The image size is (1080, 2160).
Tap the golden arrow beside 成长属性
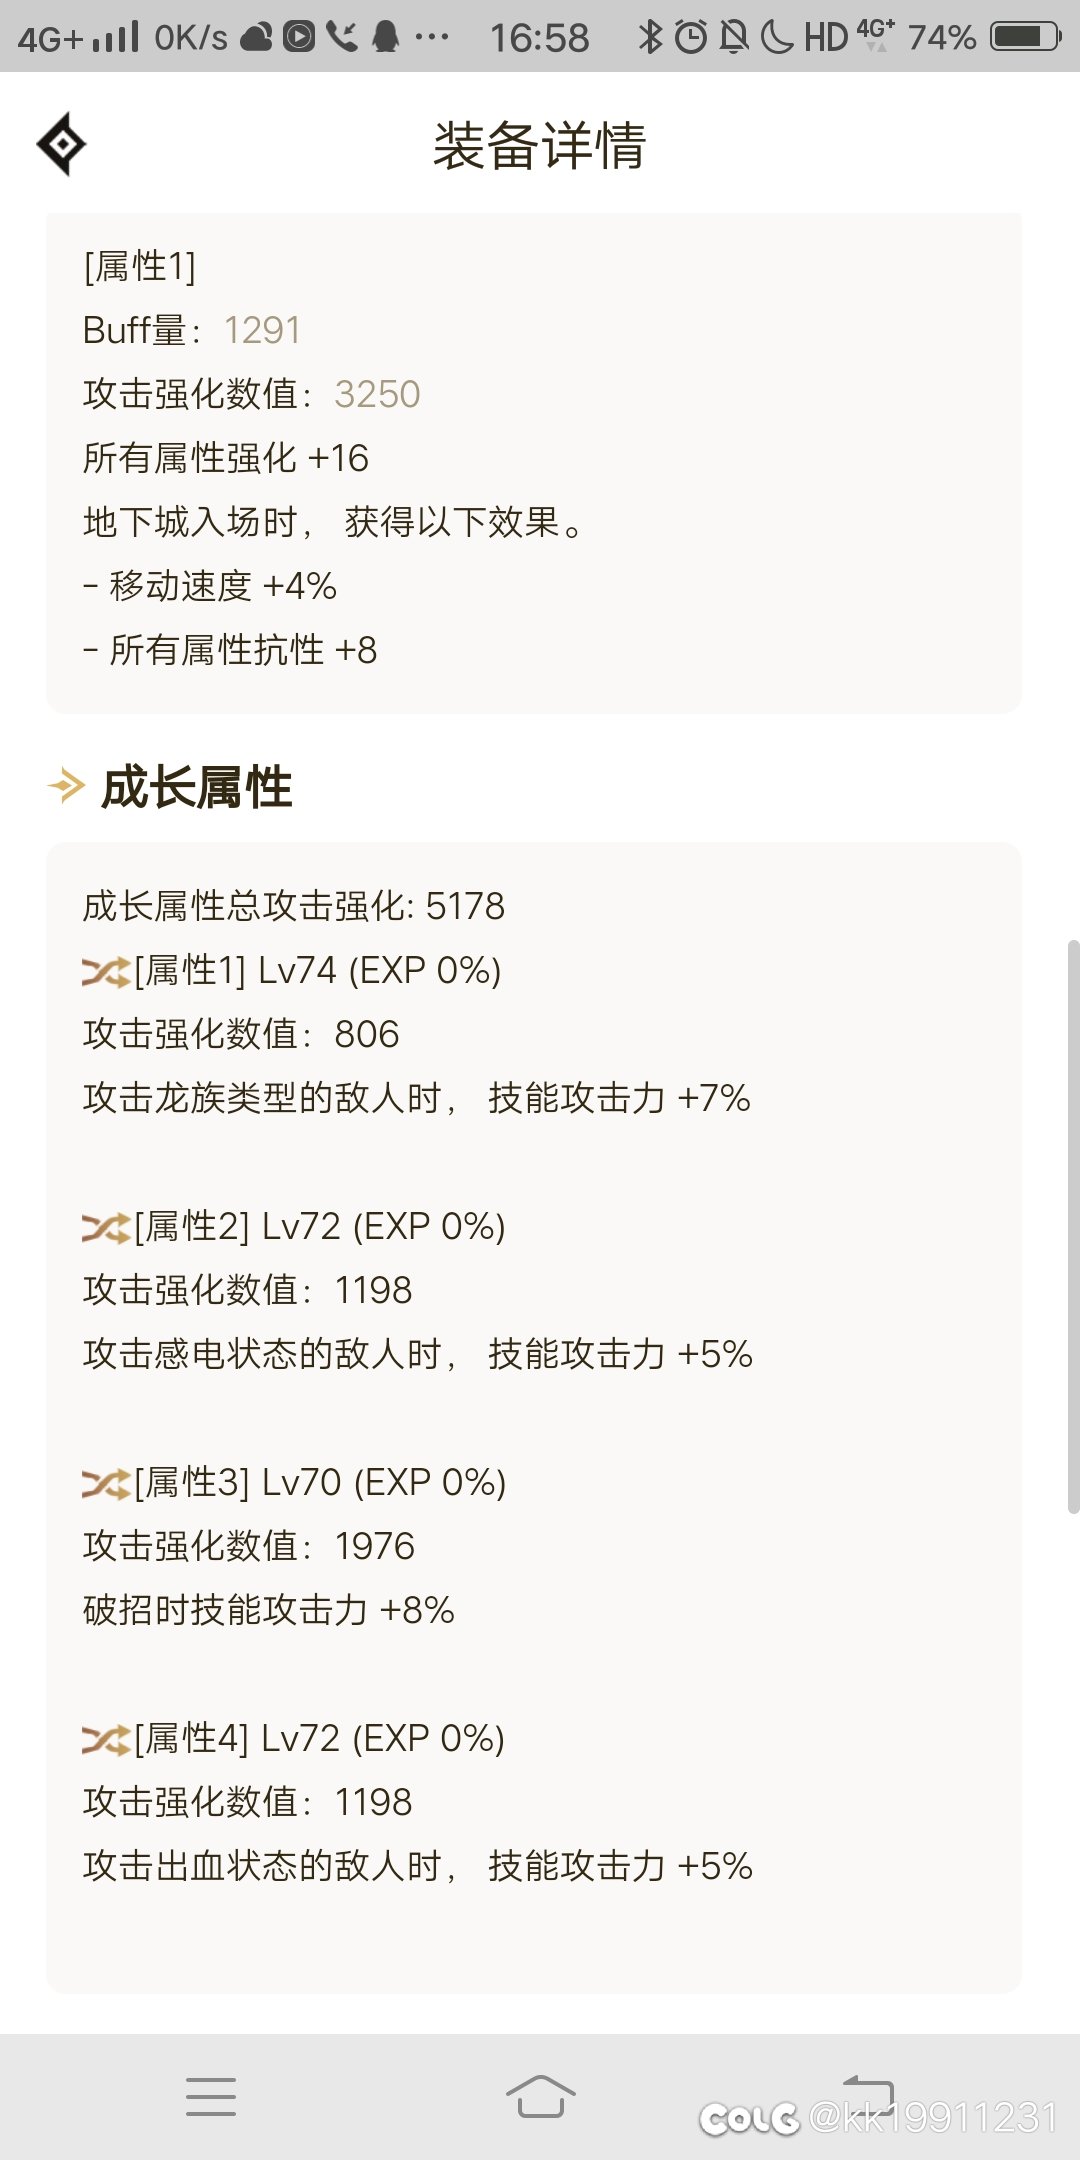(66, 786)
